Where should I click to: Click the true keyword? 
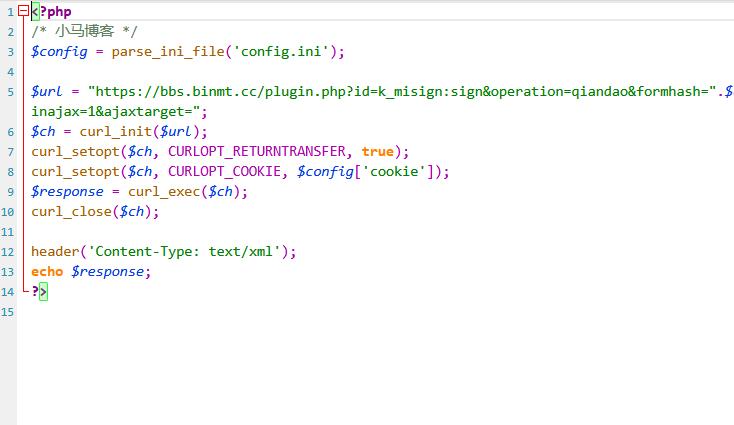(x=378, y=152)
